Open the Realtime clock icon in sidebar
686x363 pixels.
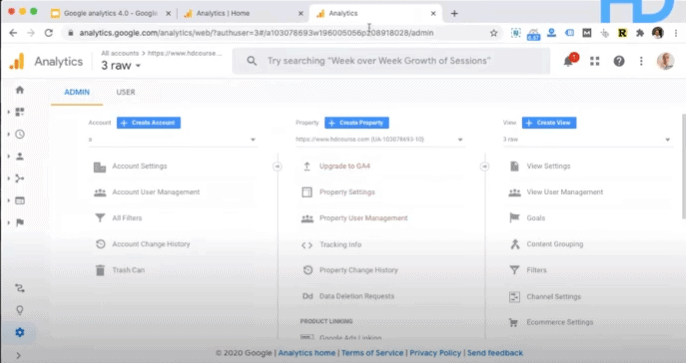[x=20, y=134]
